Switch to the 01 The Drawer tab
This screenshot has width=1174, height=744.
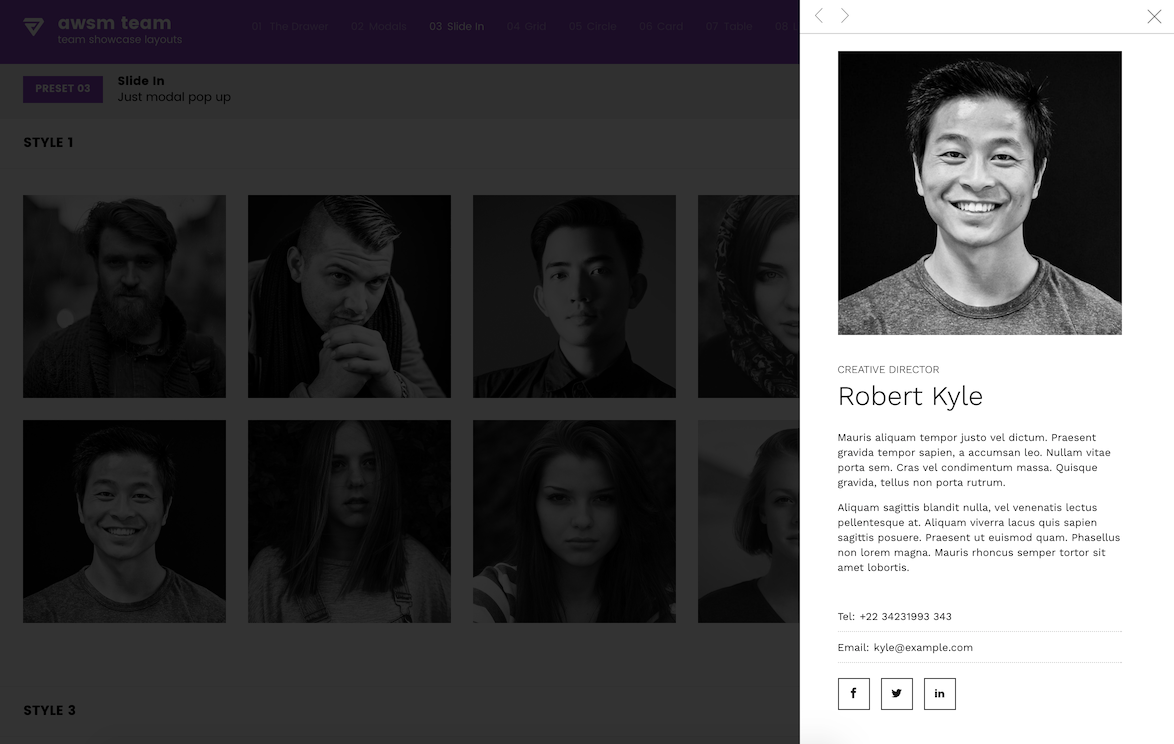(290, 27)
